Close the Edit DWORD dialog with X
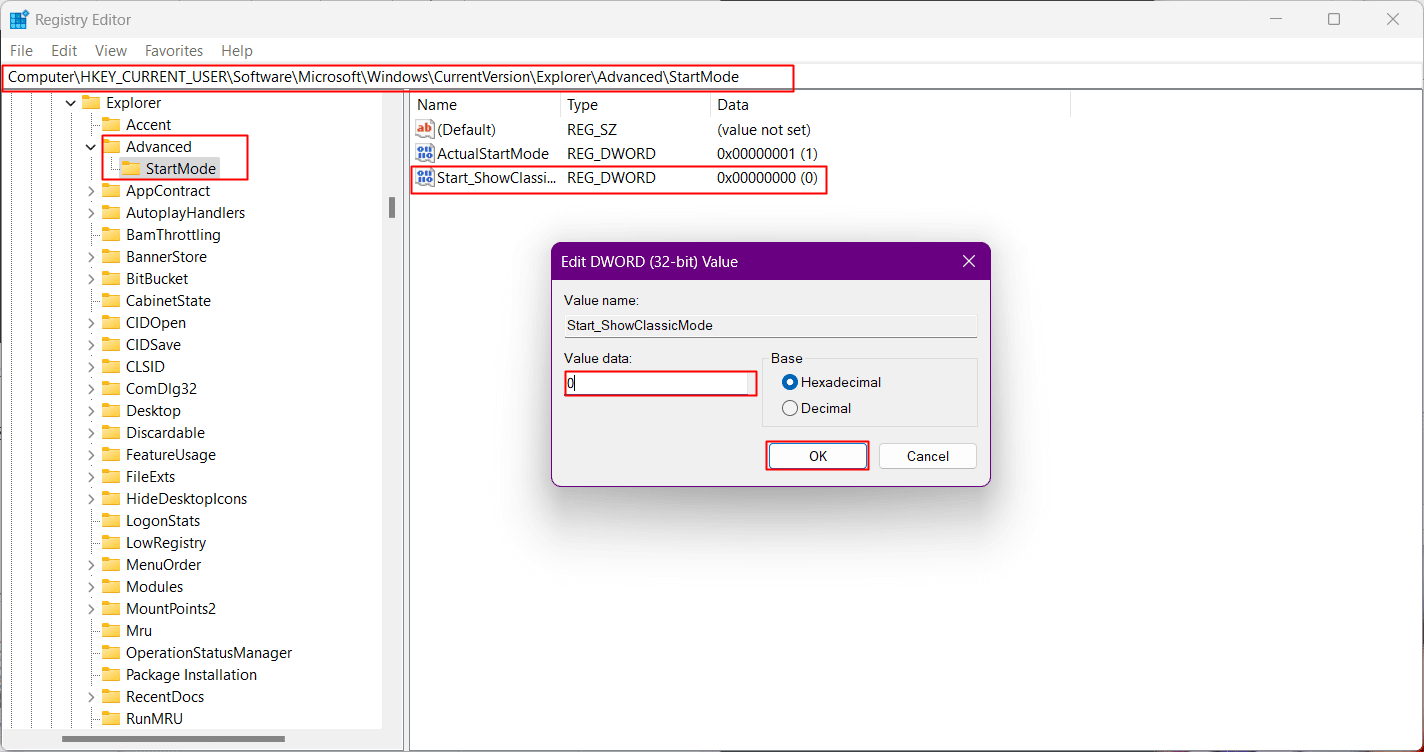This screenshot has height=752, width=1424. tap(968, 261)
